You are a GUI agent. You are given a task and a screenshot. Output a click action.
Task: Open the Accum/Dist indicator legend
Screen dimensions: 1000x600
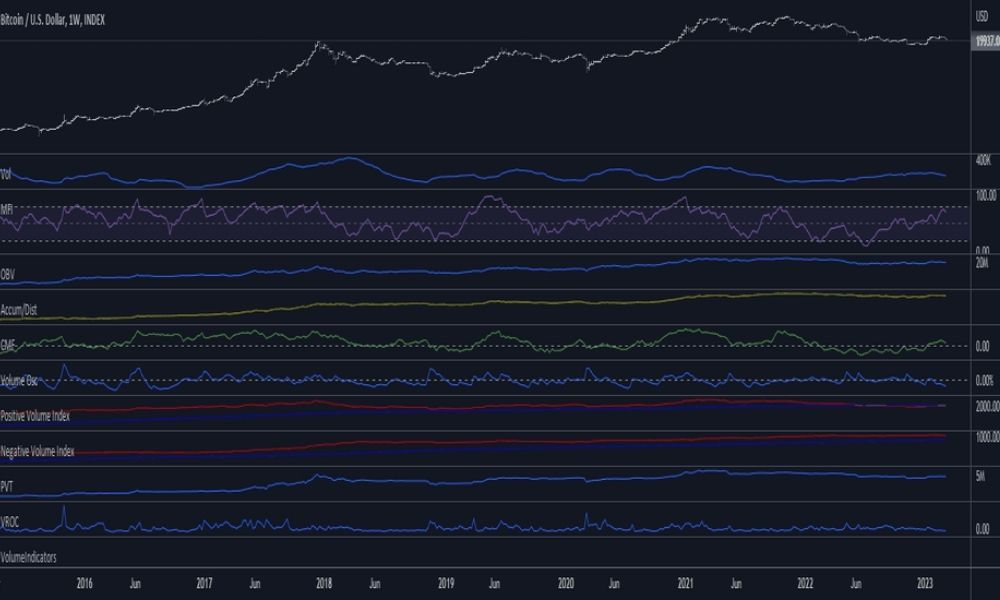18,311
